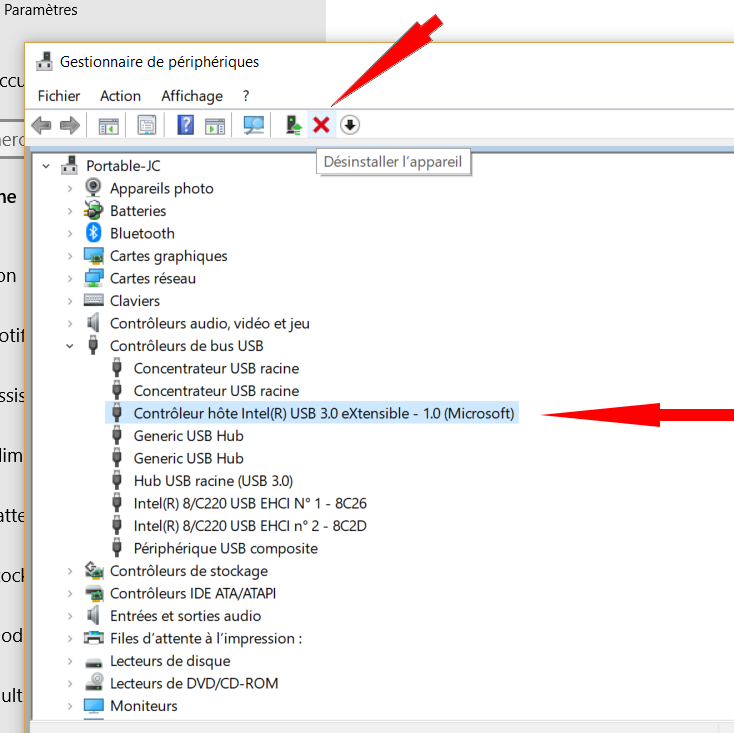
Task: Select the first Concentrateur USB racine
Action: coord(216,368)
